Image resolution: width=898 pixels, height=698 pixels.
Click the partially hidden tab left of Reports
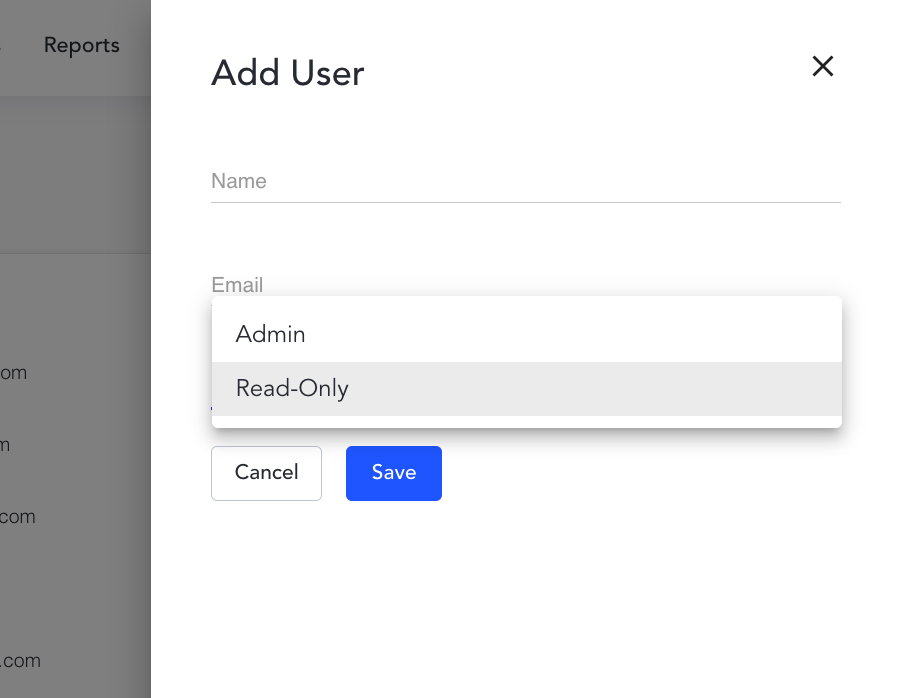pyautogui.click(x=2, y=46)
